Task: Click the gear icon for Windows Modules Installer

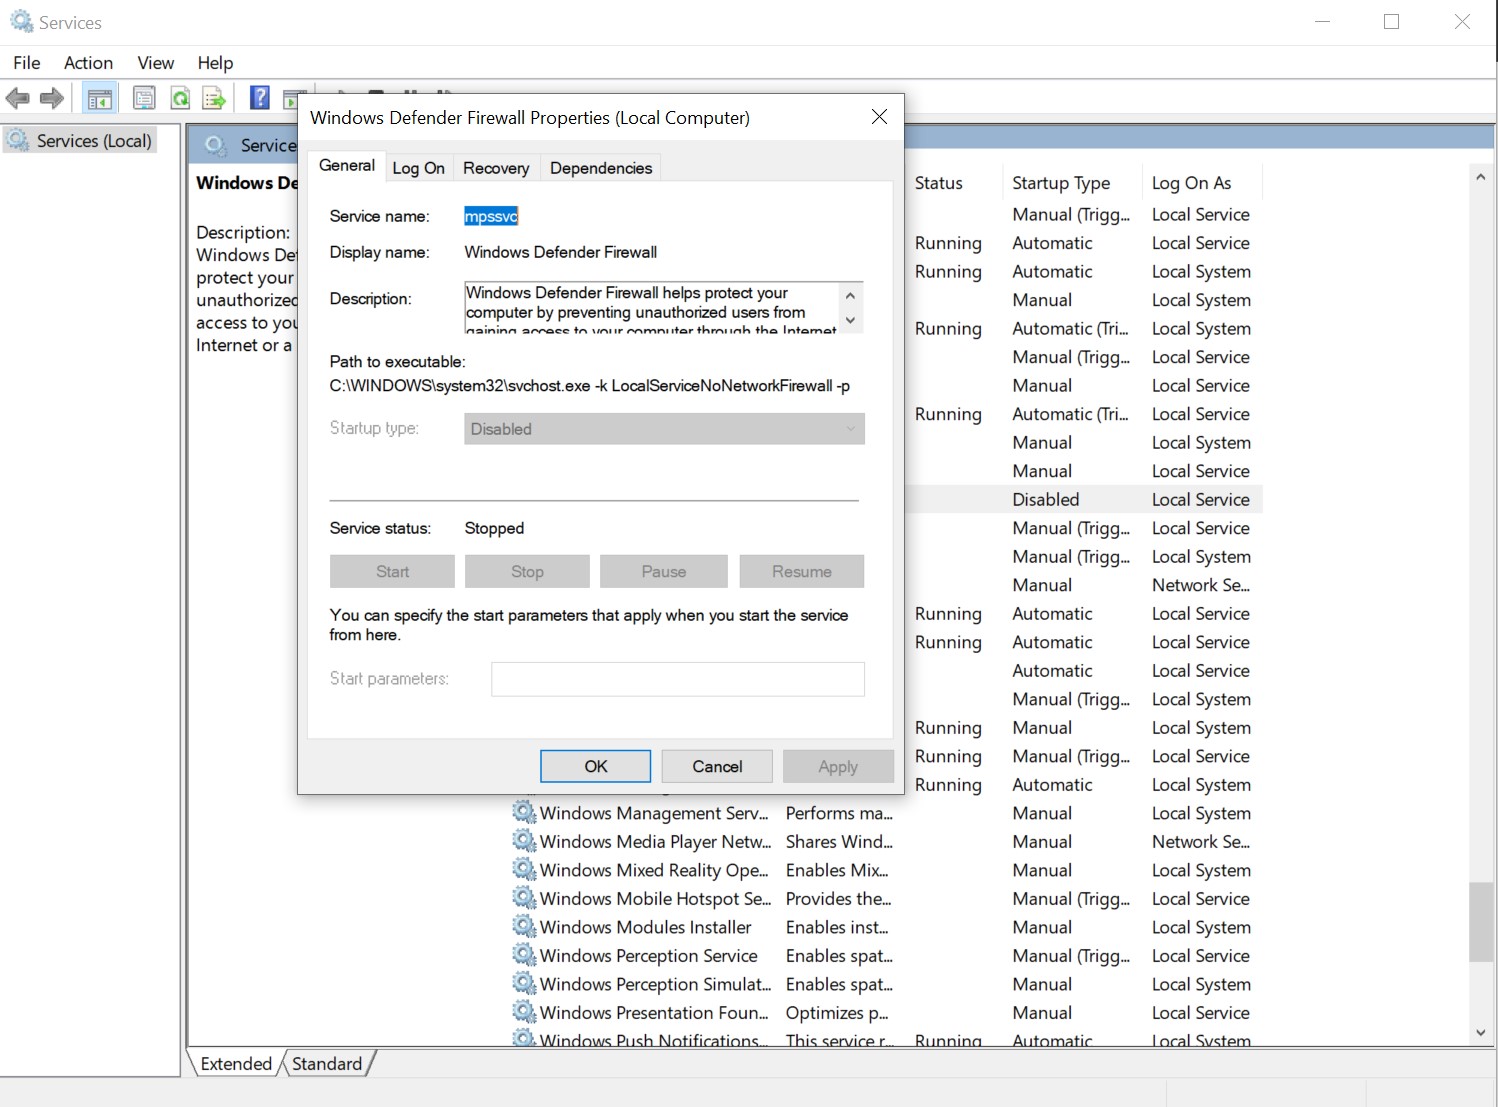Action: [524, 926]
